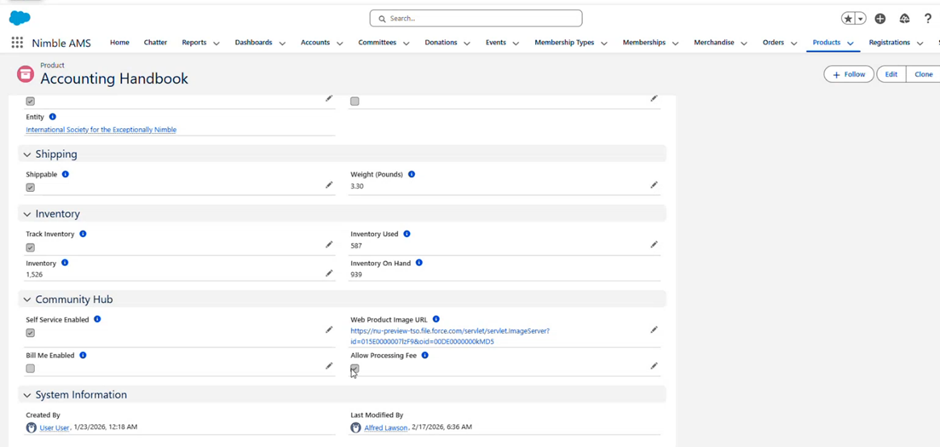Click the info icon next to Track Inventory
Screen dimensions: 940x447
click(83, 234)
